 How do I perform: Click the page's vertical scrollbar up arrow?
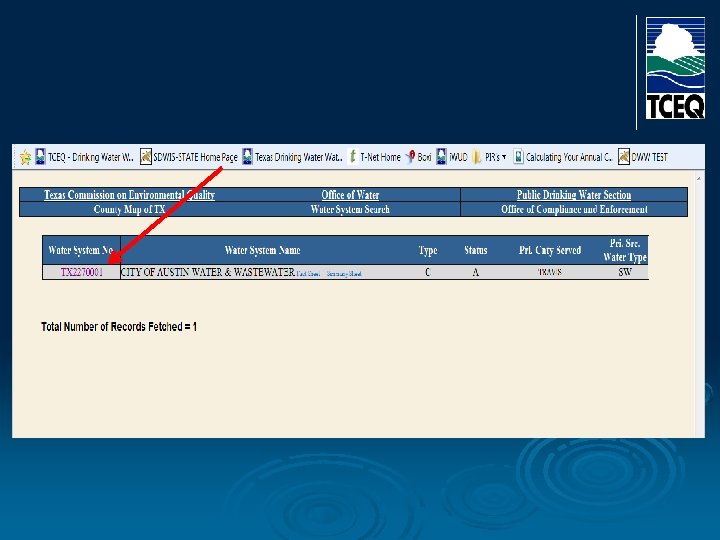pyautogui.click(x=699, y=178)
